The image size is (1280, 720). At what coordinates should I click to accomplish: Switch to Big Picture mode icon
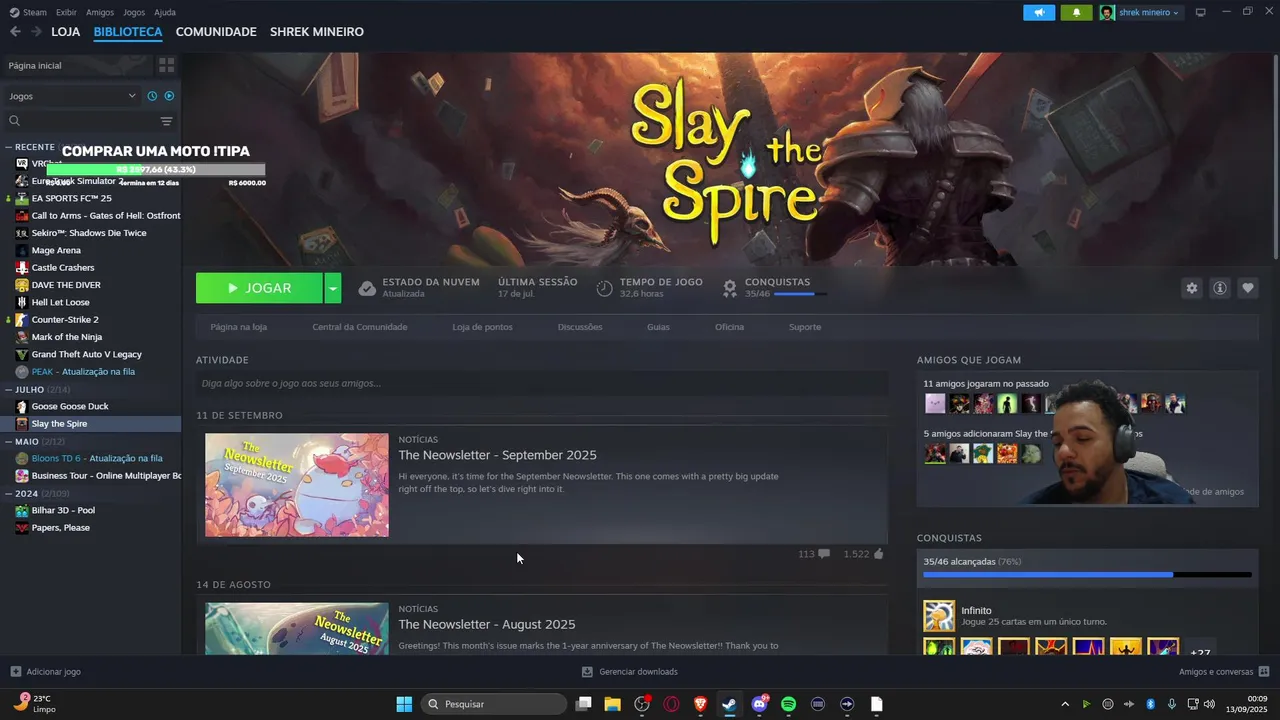point(1201,12)
